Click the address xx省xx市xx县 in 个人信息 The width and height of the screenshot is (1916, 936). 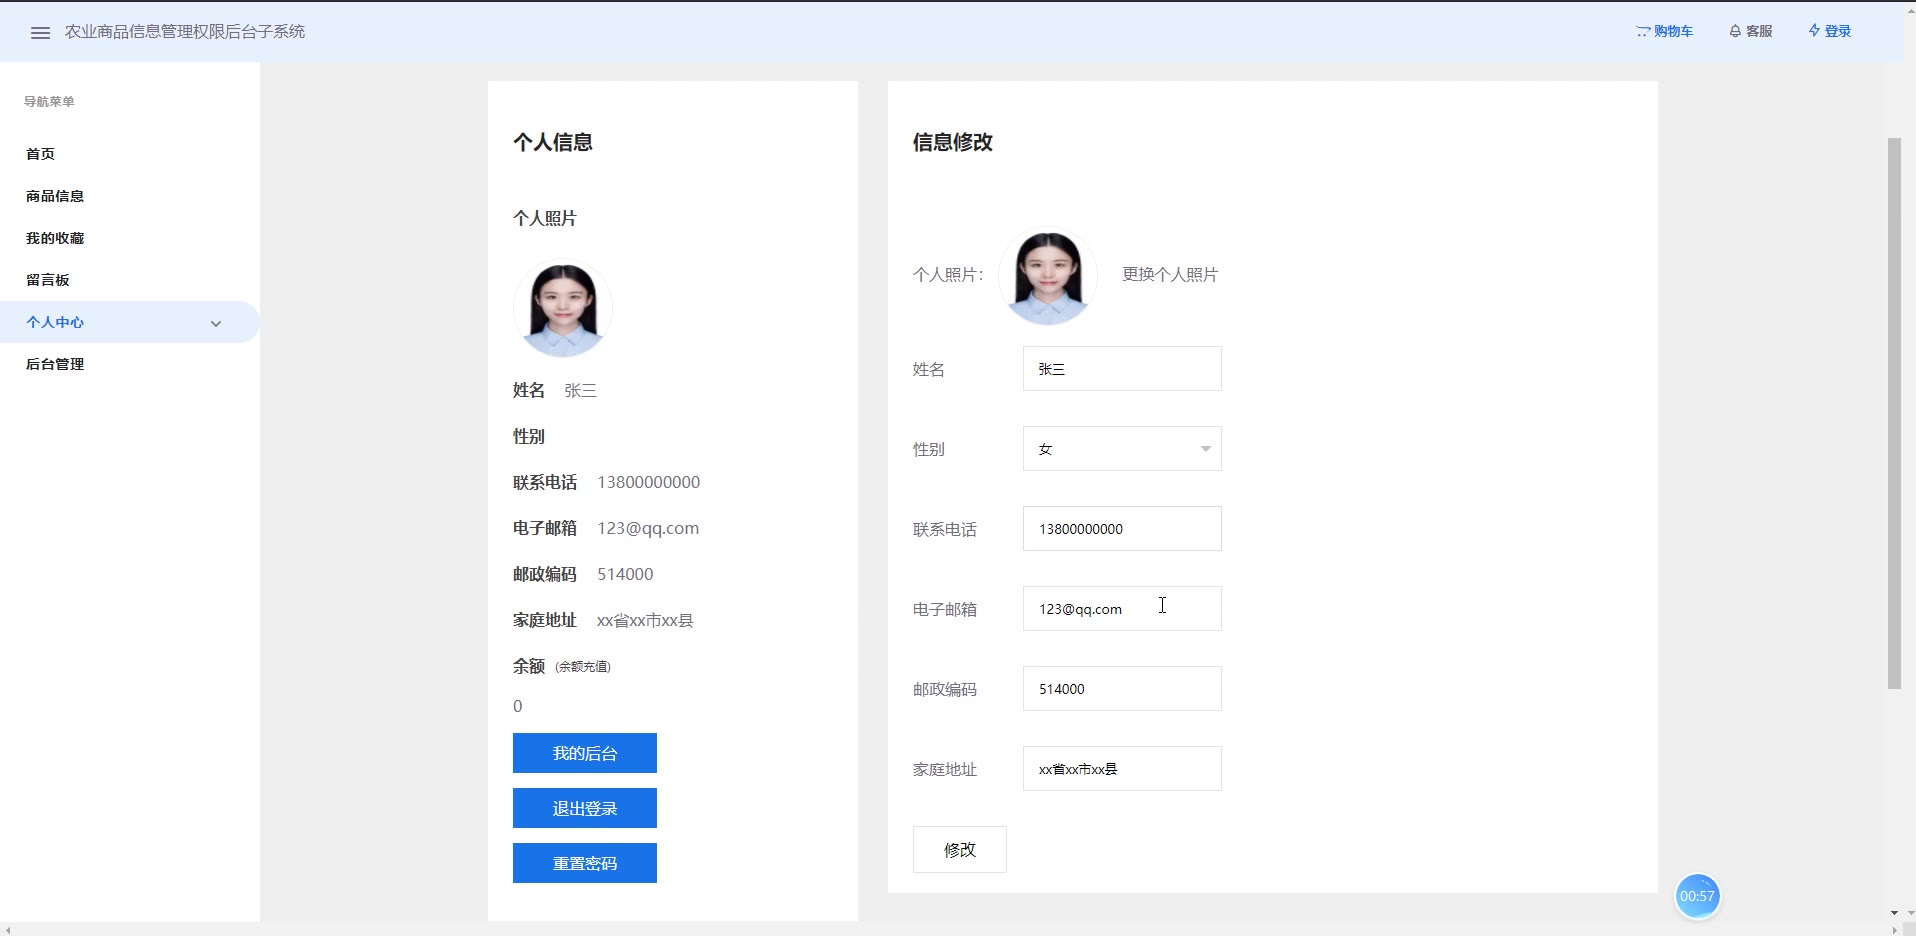645,620
